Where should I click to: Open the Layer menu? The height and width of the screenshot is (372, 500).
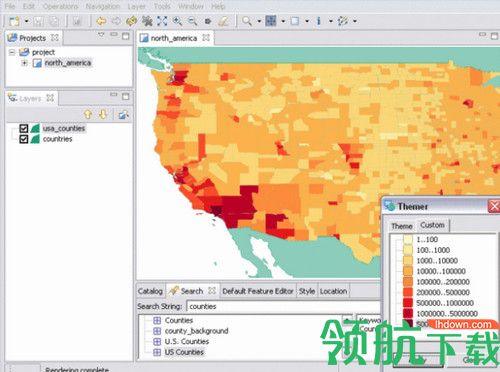137,6
